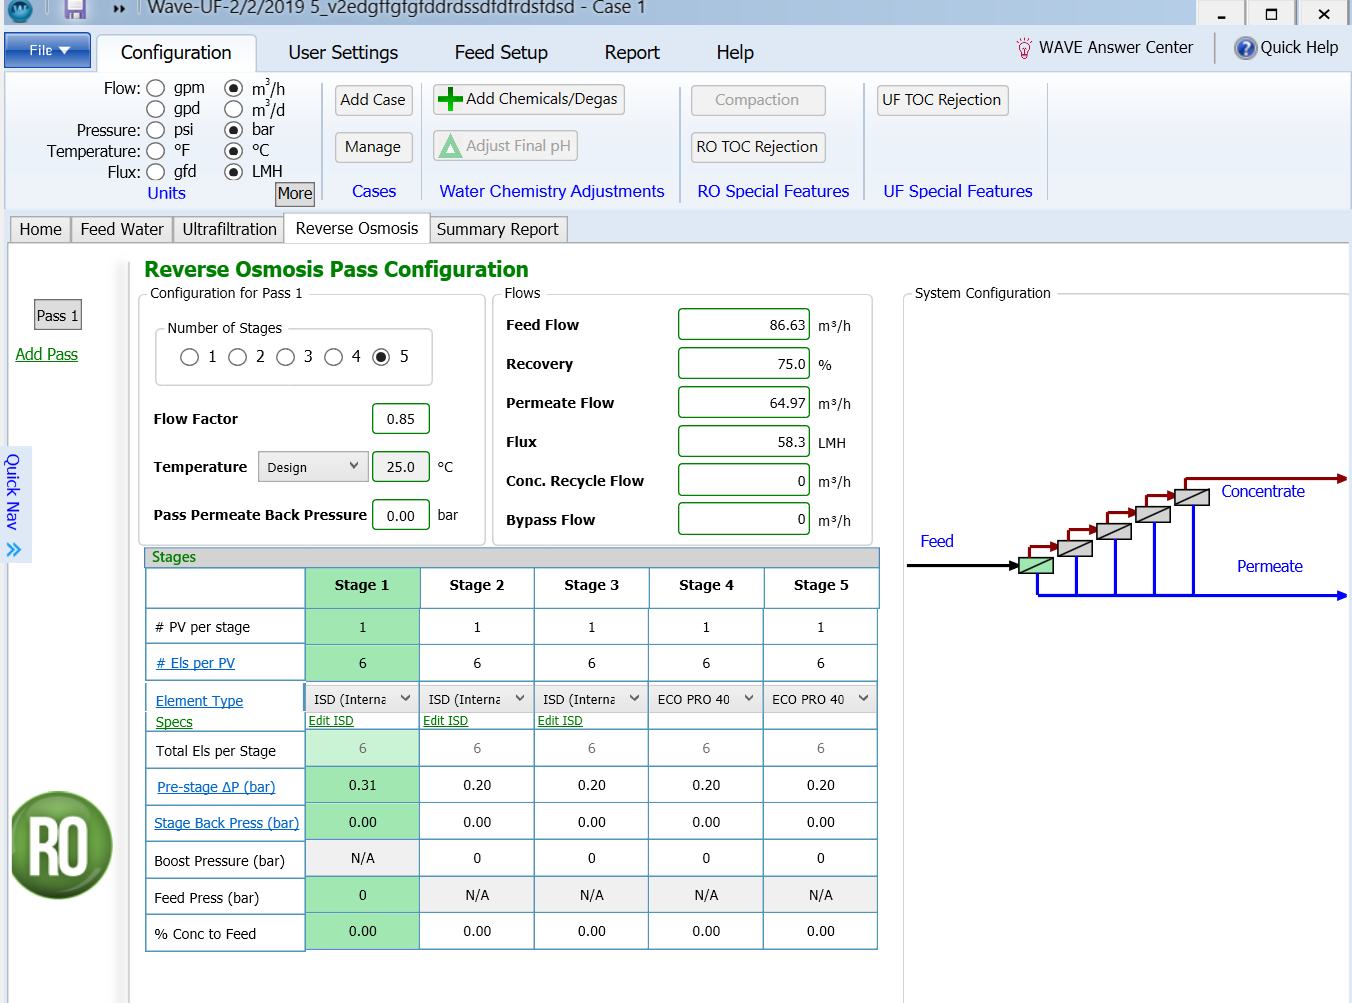
Task: Open the Pre-stage ΔP (bar) link
Action: tap(216, 787)
